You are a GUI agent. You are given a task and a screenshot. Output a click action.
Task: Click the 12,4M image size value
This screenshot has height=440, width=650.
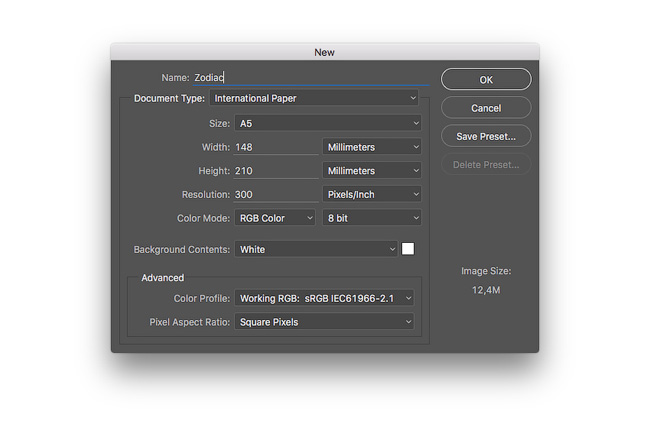pyautogui.click(x=486, y=290)
